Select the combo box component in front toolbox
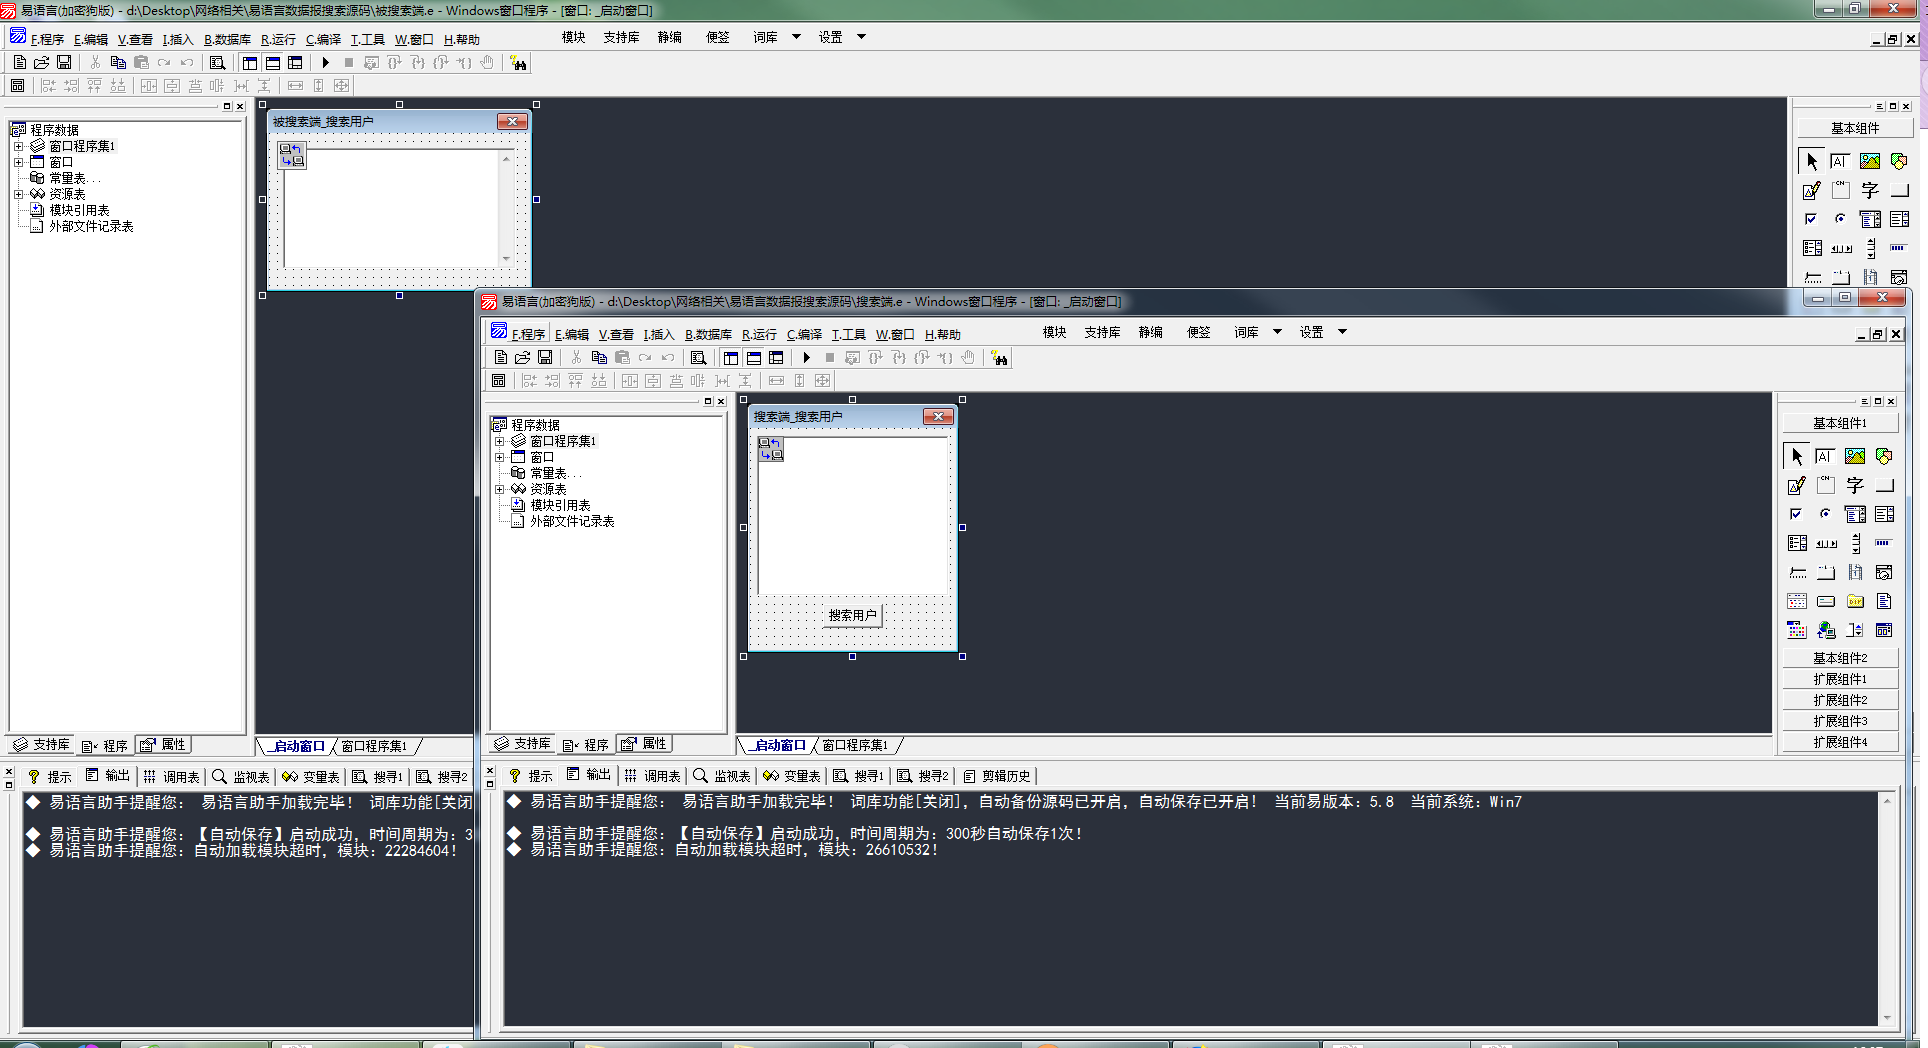This screenshot has width=1928, height=1048. coord(1855,515)
